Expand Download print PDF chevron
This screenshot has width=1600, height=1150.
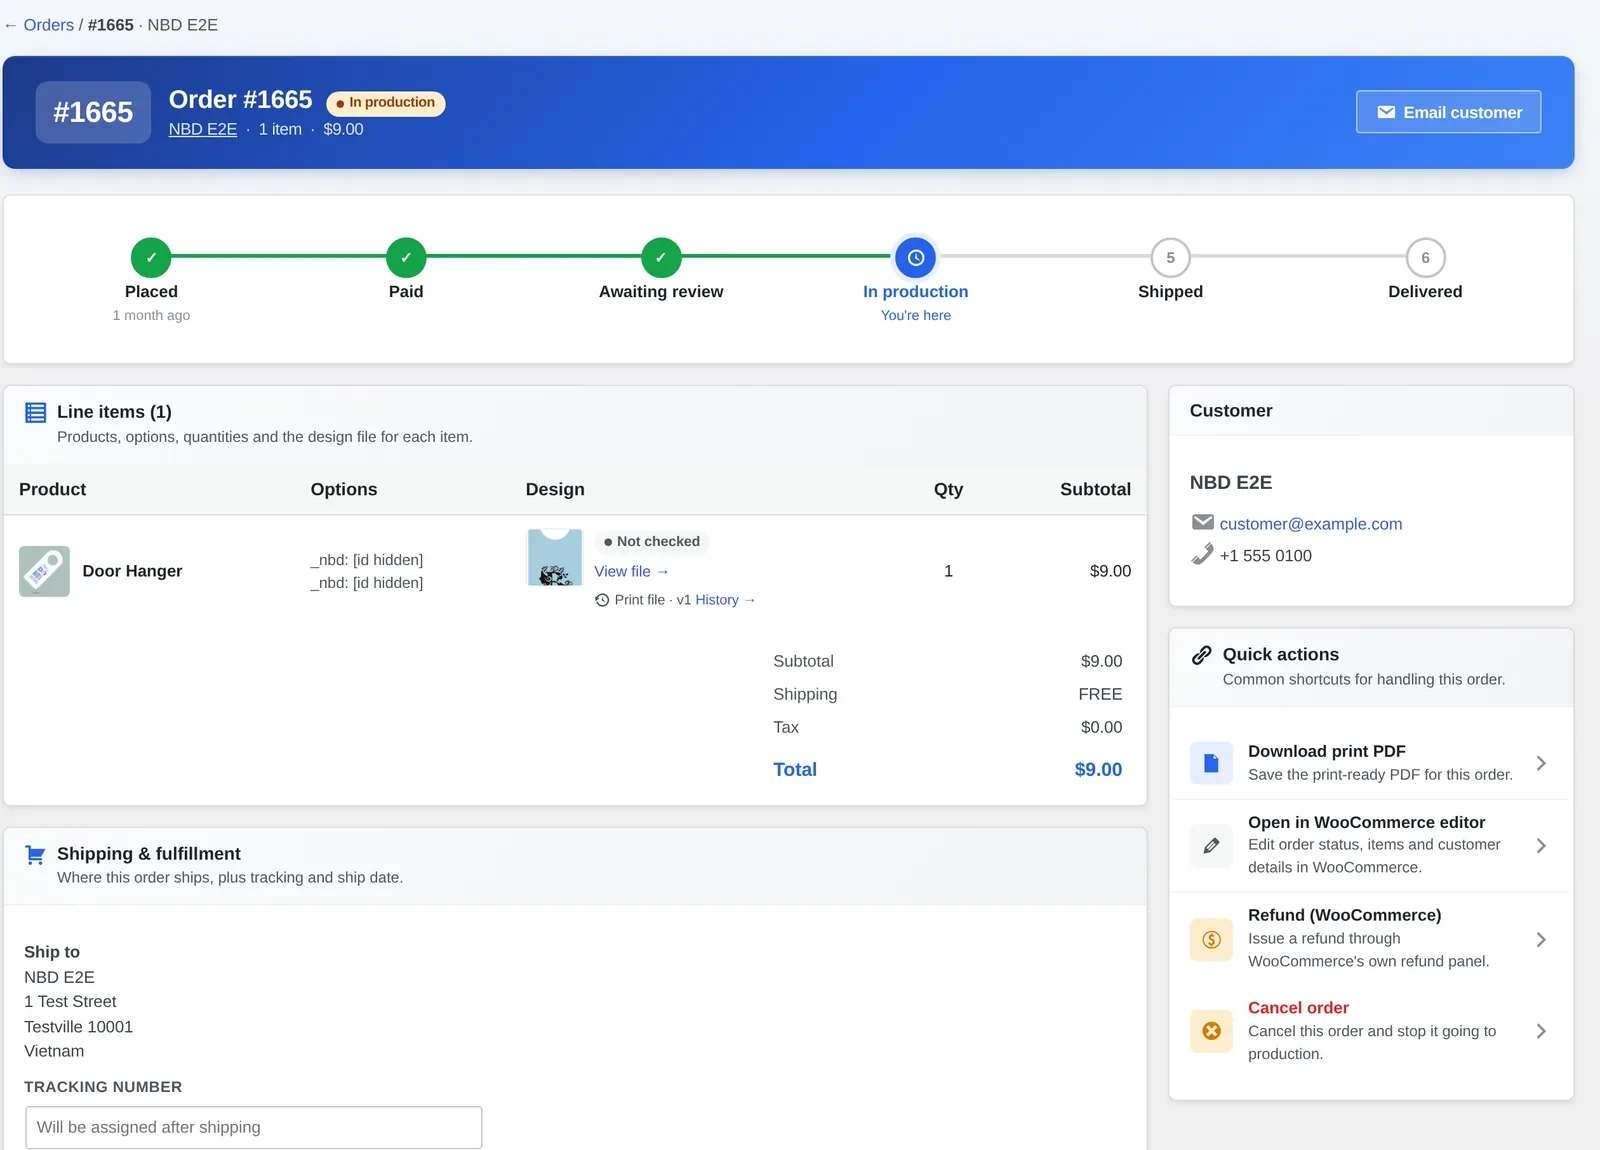pyautogui.click(x=1541, y=763)
